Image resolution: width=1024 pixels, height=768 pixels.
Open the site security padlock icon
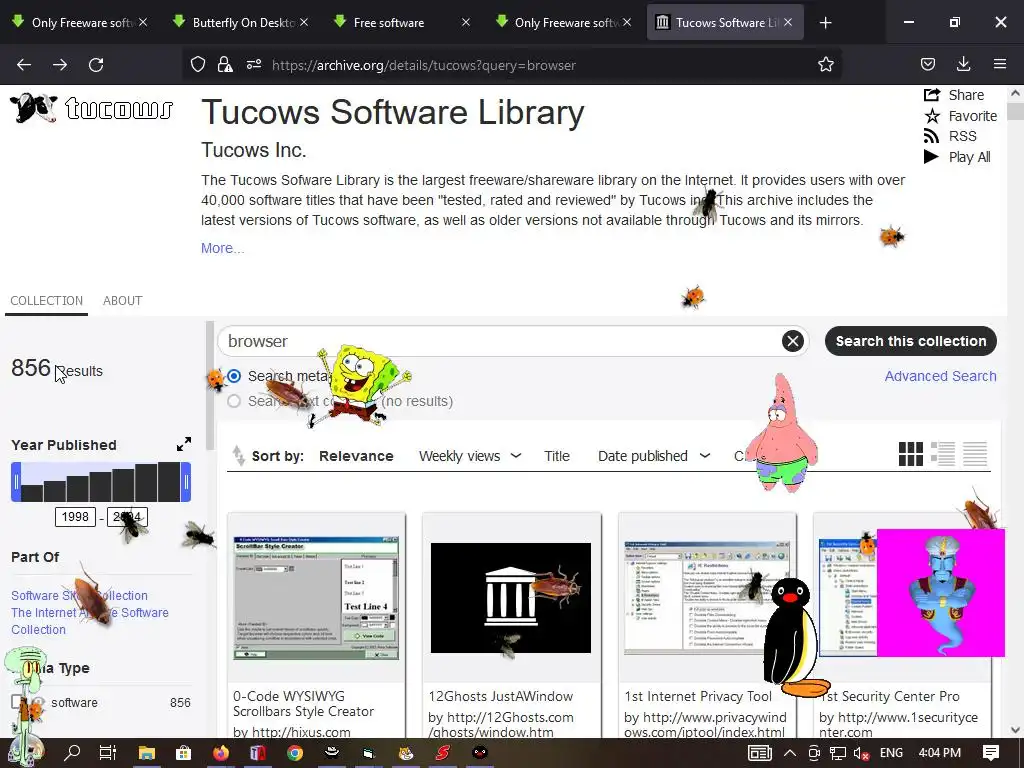point(225,65)
